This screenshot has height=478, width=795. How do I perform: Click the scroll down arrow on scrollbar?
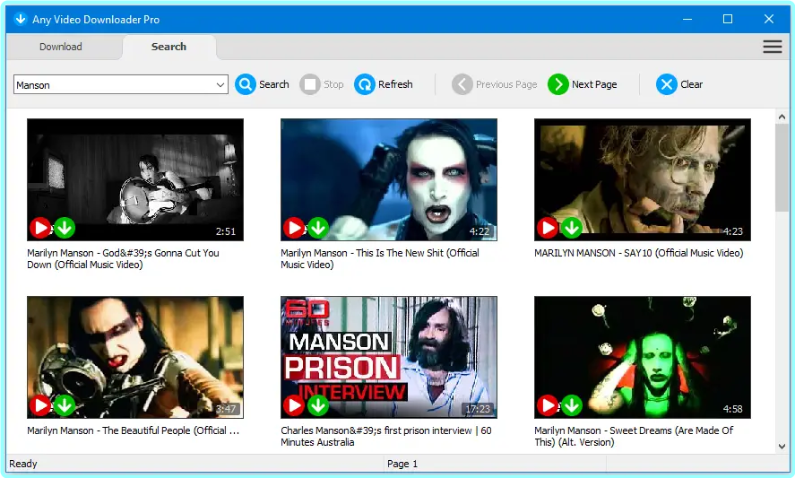pyautogui.click(x=782, y=446)
